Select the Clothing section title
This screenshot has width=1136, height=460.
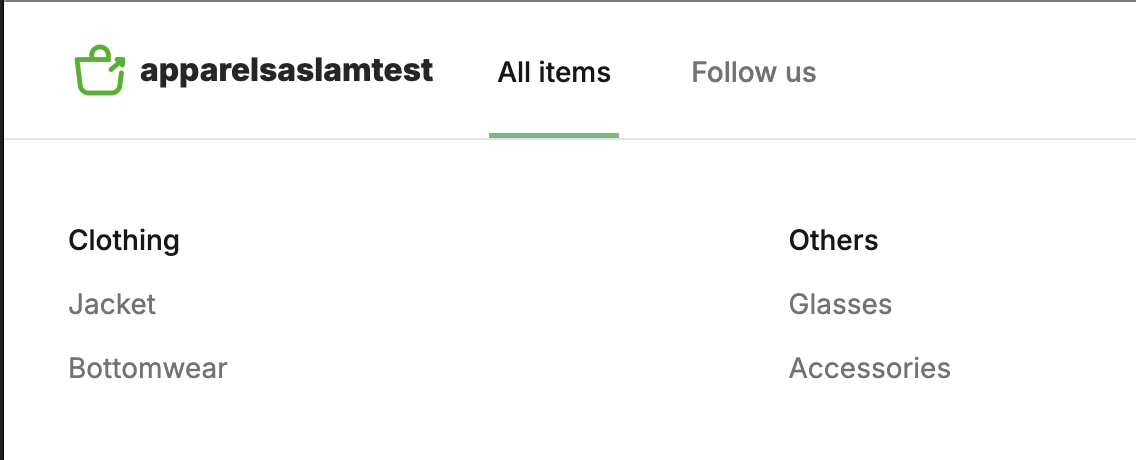click(124, 241)
